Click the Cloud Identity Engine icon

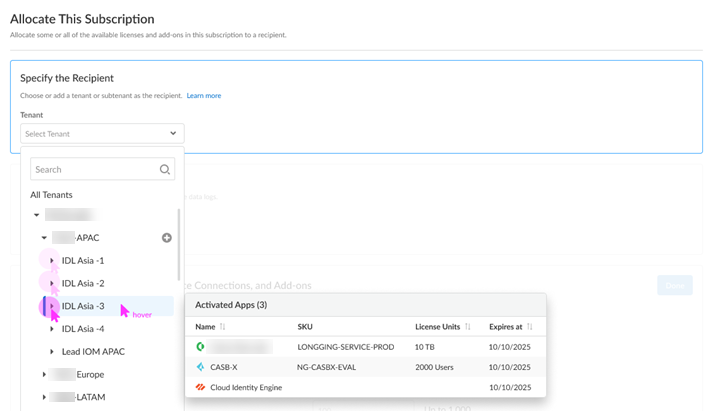pyautogui.click(x=201, y=387)
